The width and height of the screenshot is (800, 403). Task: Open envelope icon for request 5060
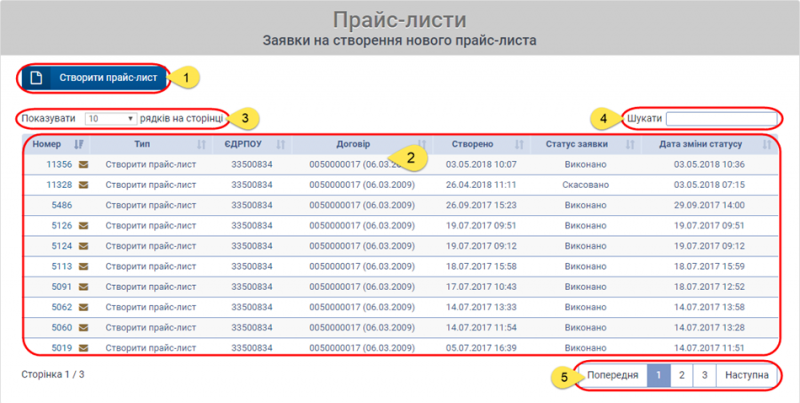[84, 328]
